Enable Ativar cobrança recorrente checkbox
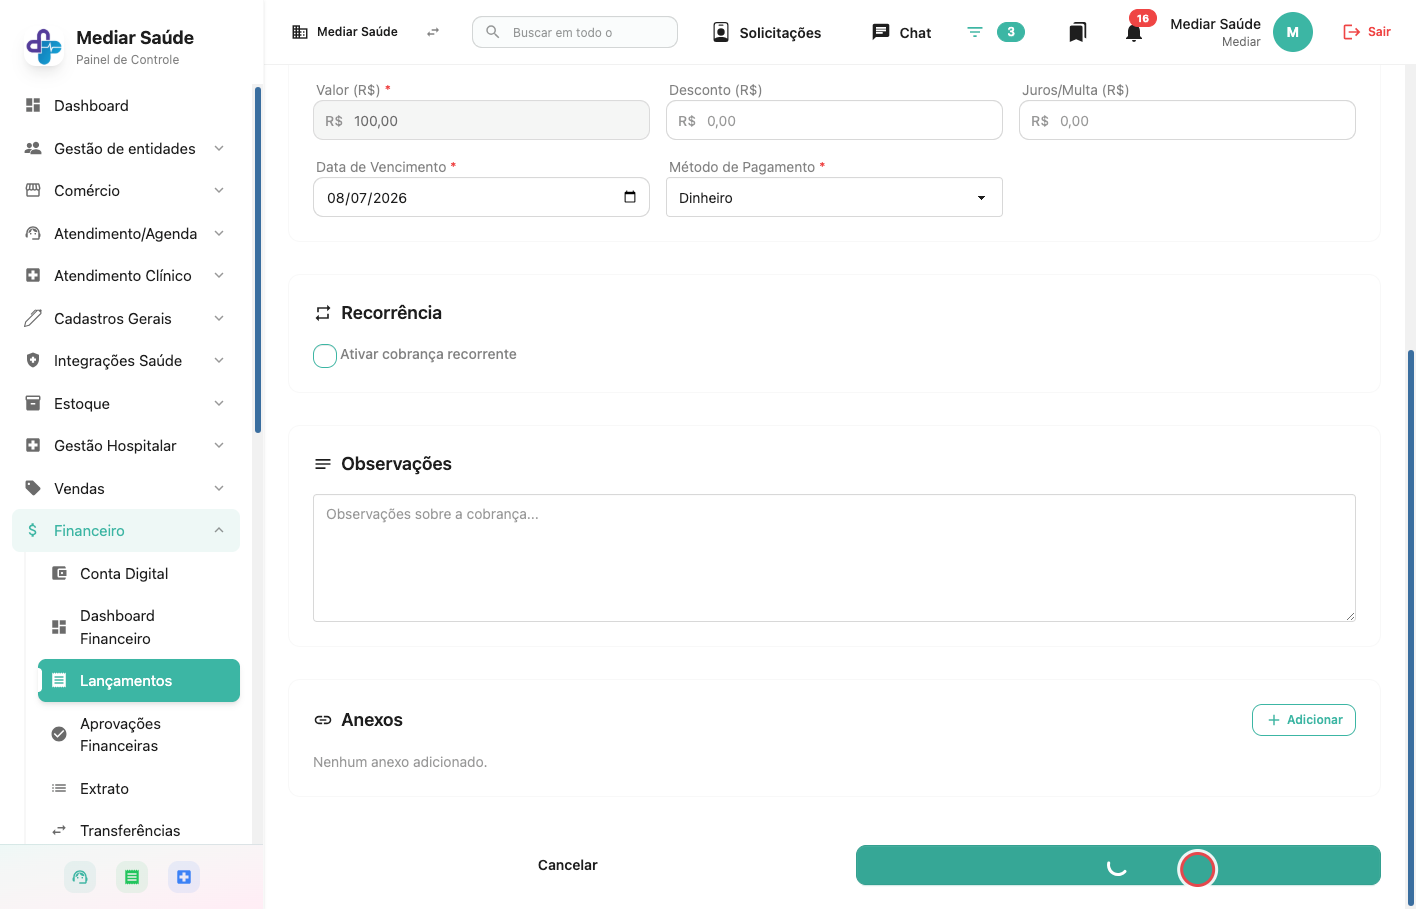This screenshot has height=909, width=1416. pyautogui.click(x=325, y=355)
